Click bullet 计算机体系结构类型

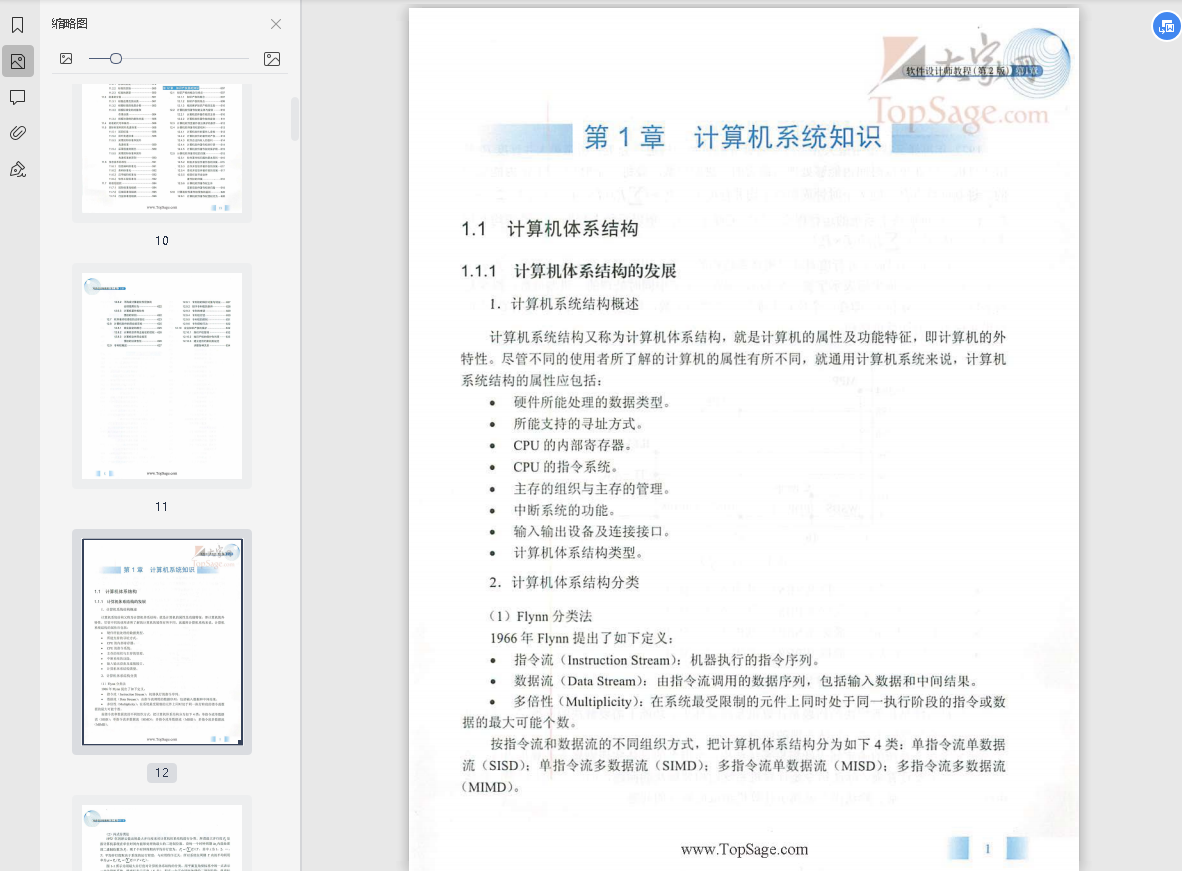pos(578,553)
